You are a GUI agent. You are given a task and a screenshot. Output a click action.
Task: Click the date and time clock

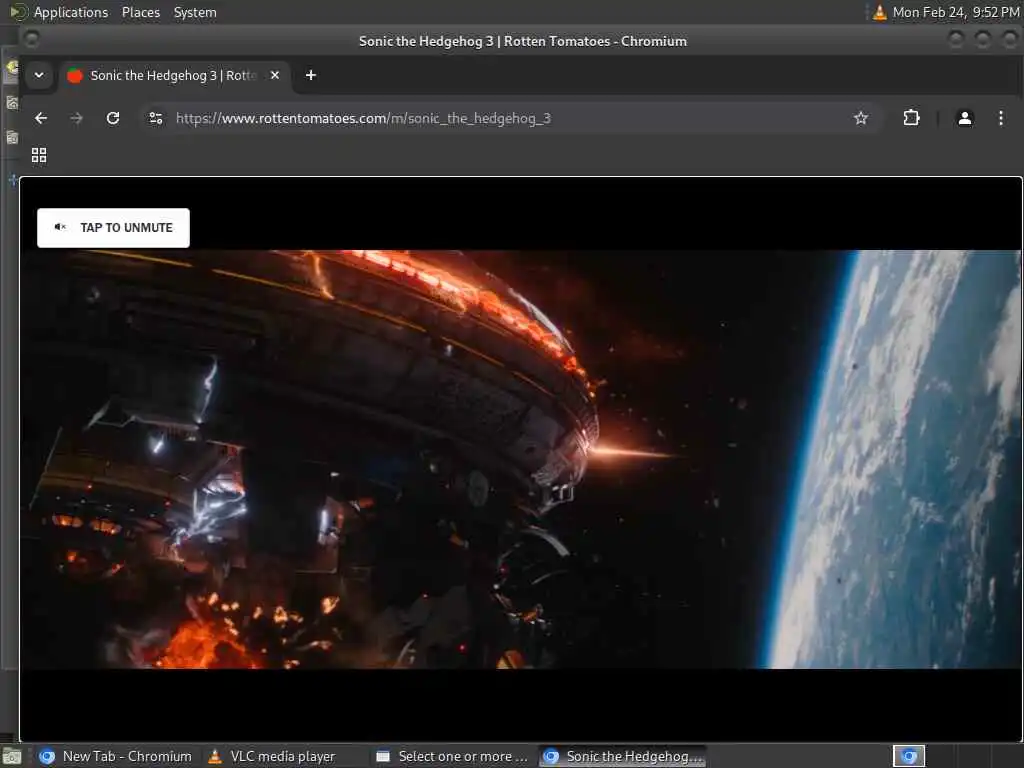[x=955, y=12]
